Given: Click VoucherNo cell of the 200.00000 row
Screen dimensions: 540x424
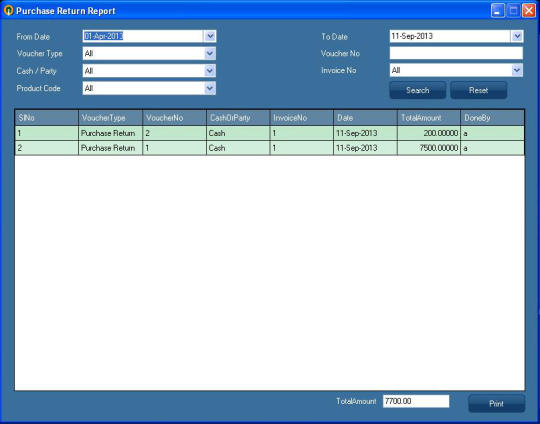Looking at the screenshot, I should tap(174, 133).
